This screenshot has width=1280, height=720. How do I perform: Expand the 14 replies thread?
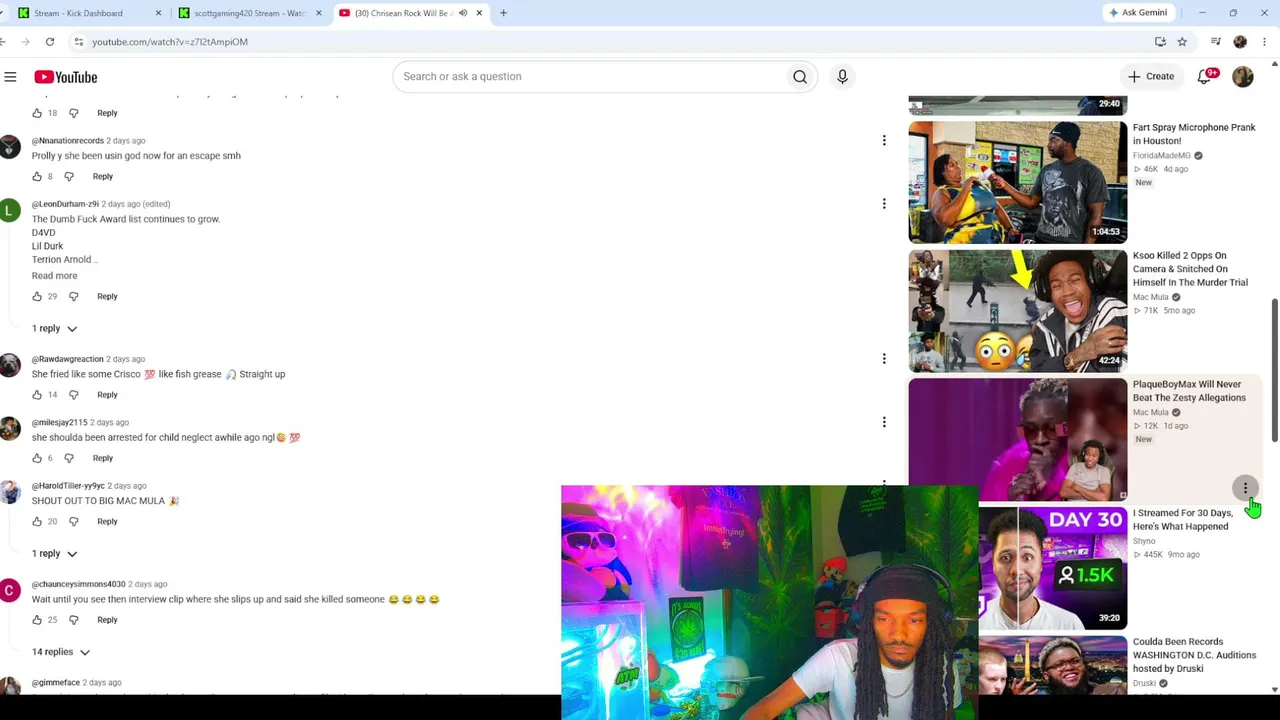point(60,652)
